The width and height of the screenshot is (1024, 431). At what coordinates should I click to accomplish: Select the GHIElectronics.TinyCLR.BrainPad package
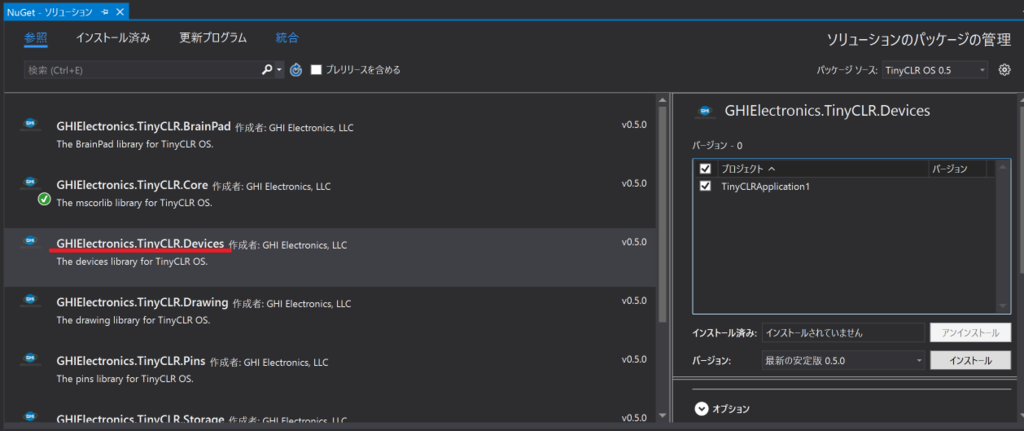click(x=330, y=134)
